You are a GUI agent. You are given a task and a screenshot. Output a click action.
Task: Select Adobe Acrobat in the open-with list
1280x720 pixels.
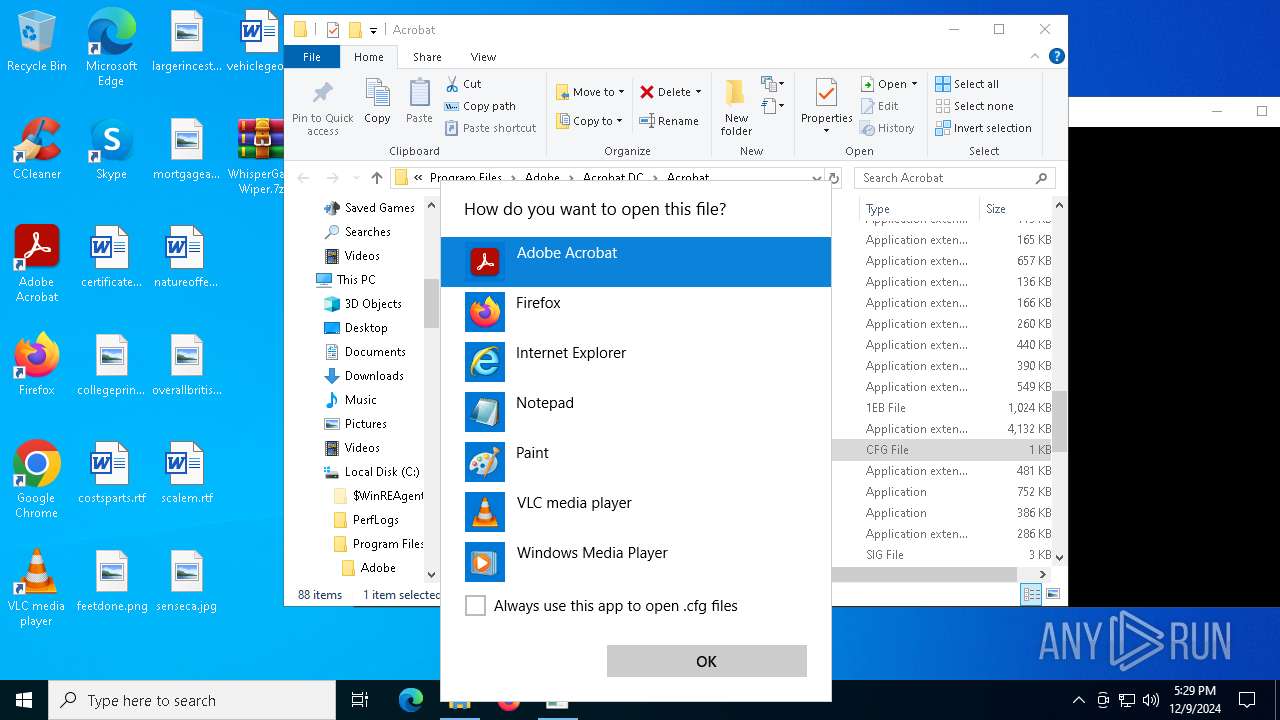635,262
